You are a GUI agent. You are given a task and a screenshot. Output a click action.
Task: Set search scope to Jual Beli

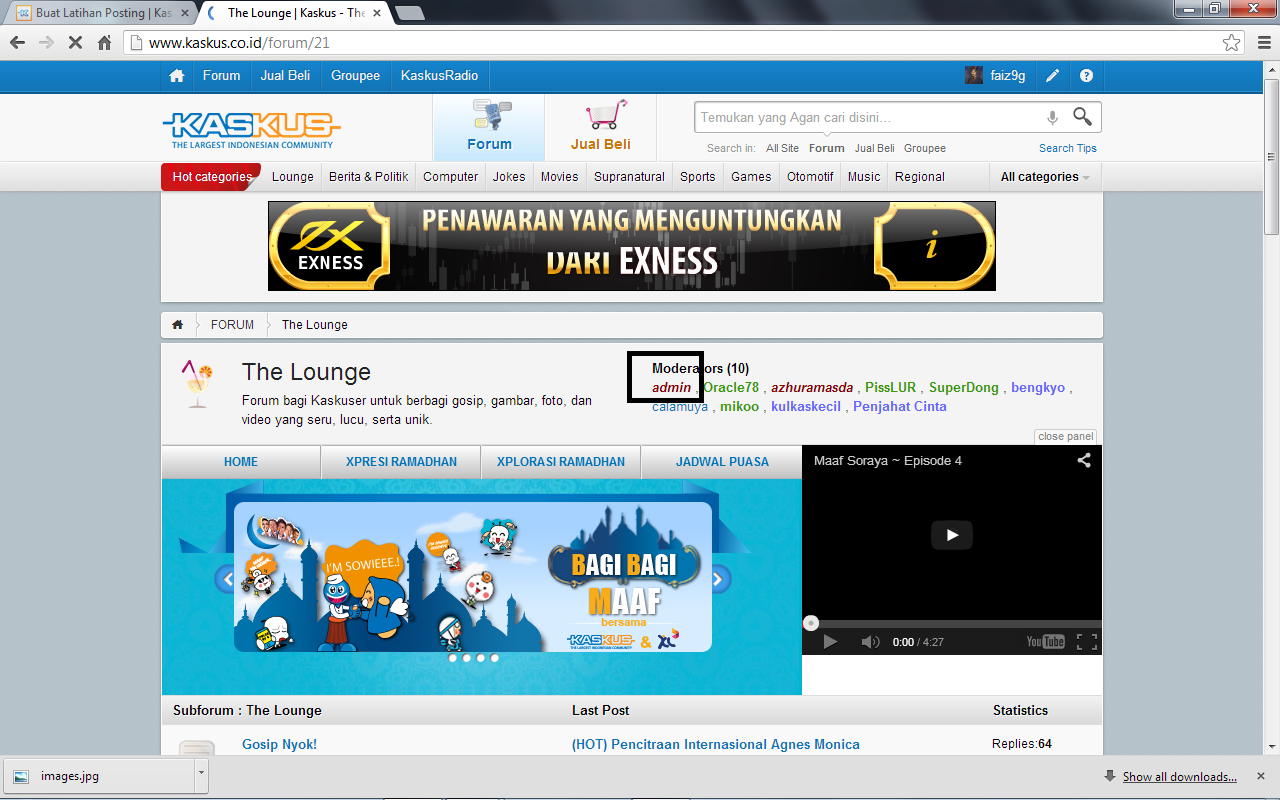(x=875, y=148)
